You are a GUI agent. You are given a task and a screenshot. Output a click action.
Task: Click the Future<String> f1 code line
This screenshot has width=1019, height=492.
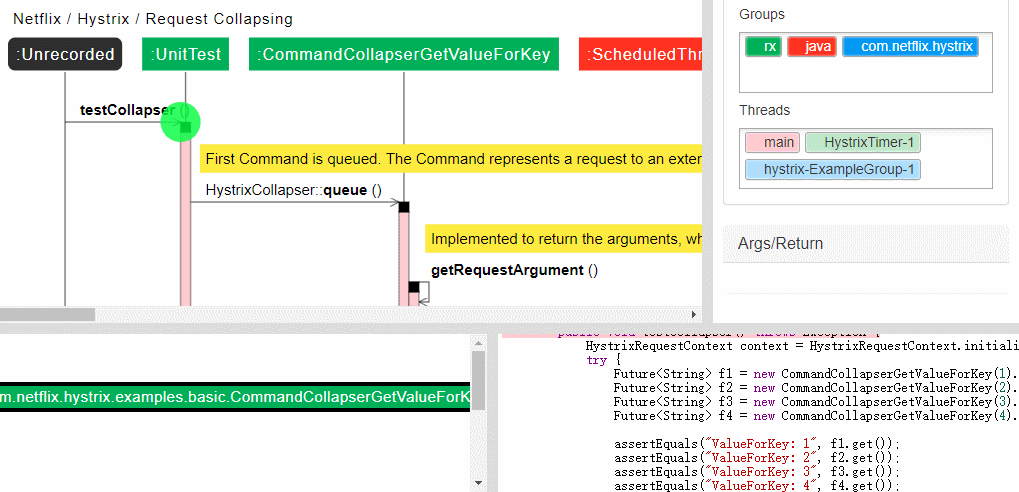[x=816, y=374]
